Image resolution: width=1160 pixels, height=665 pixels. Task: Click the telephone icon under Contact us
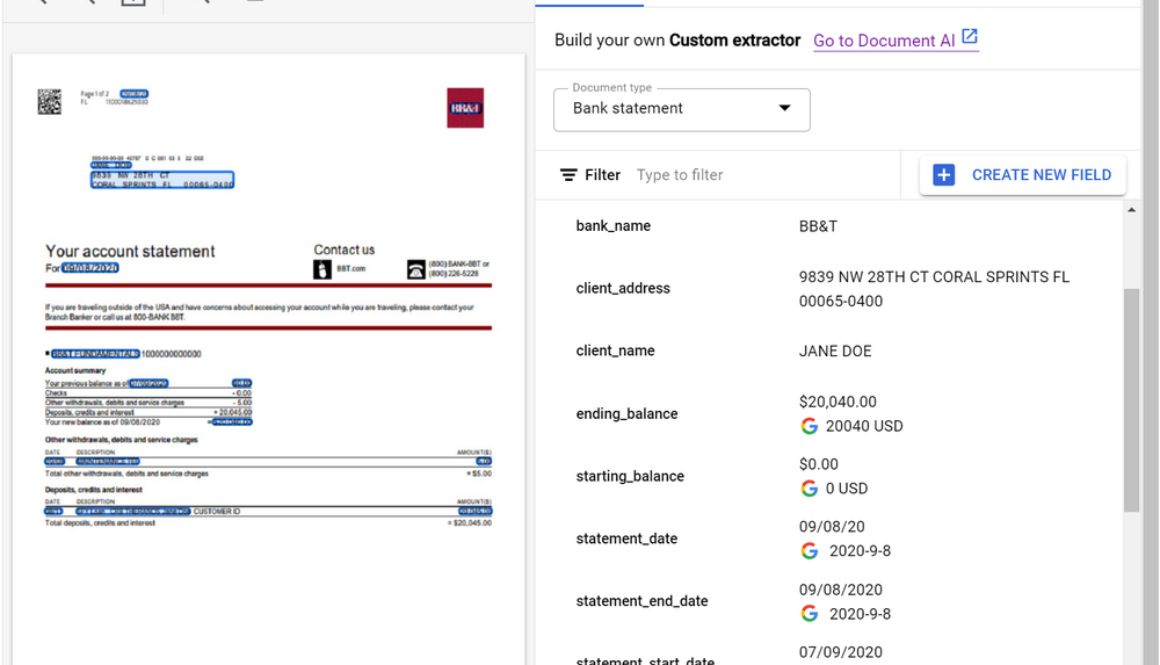(x=416, y=270)
